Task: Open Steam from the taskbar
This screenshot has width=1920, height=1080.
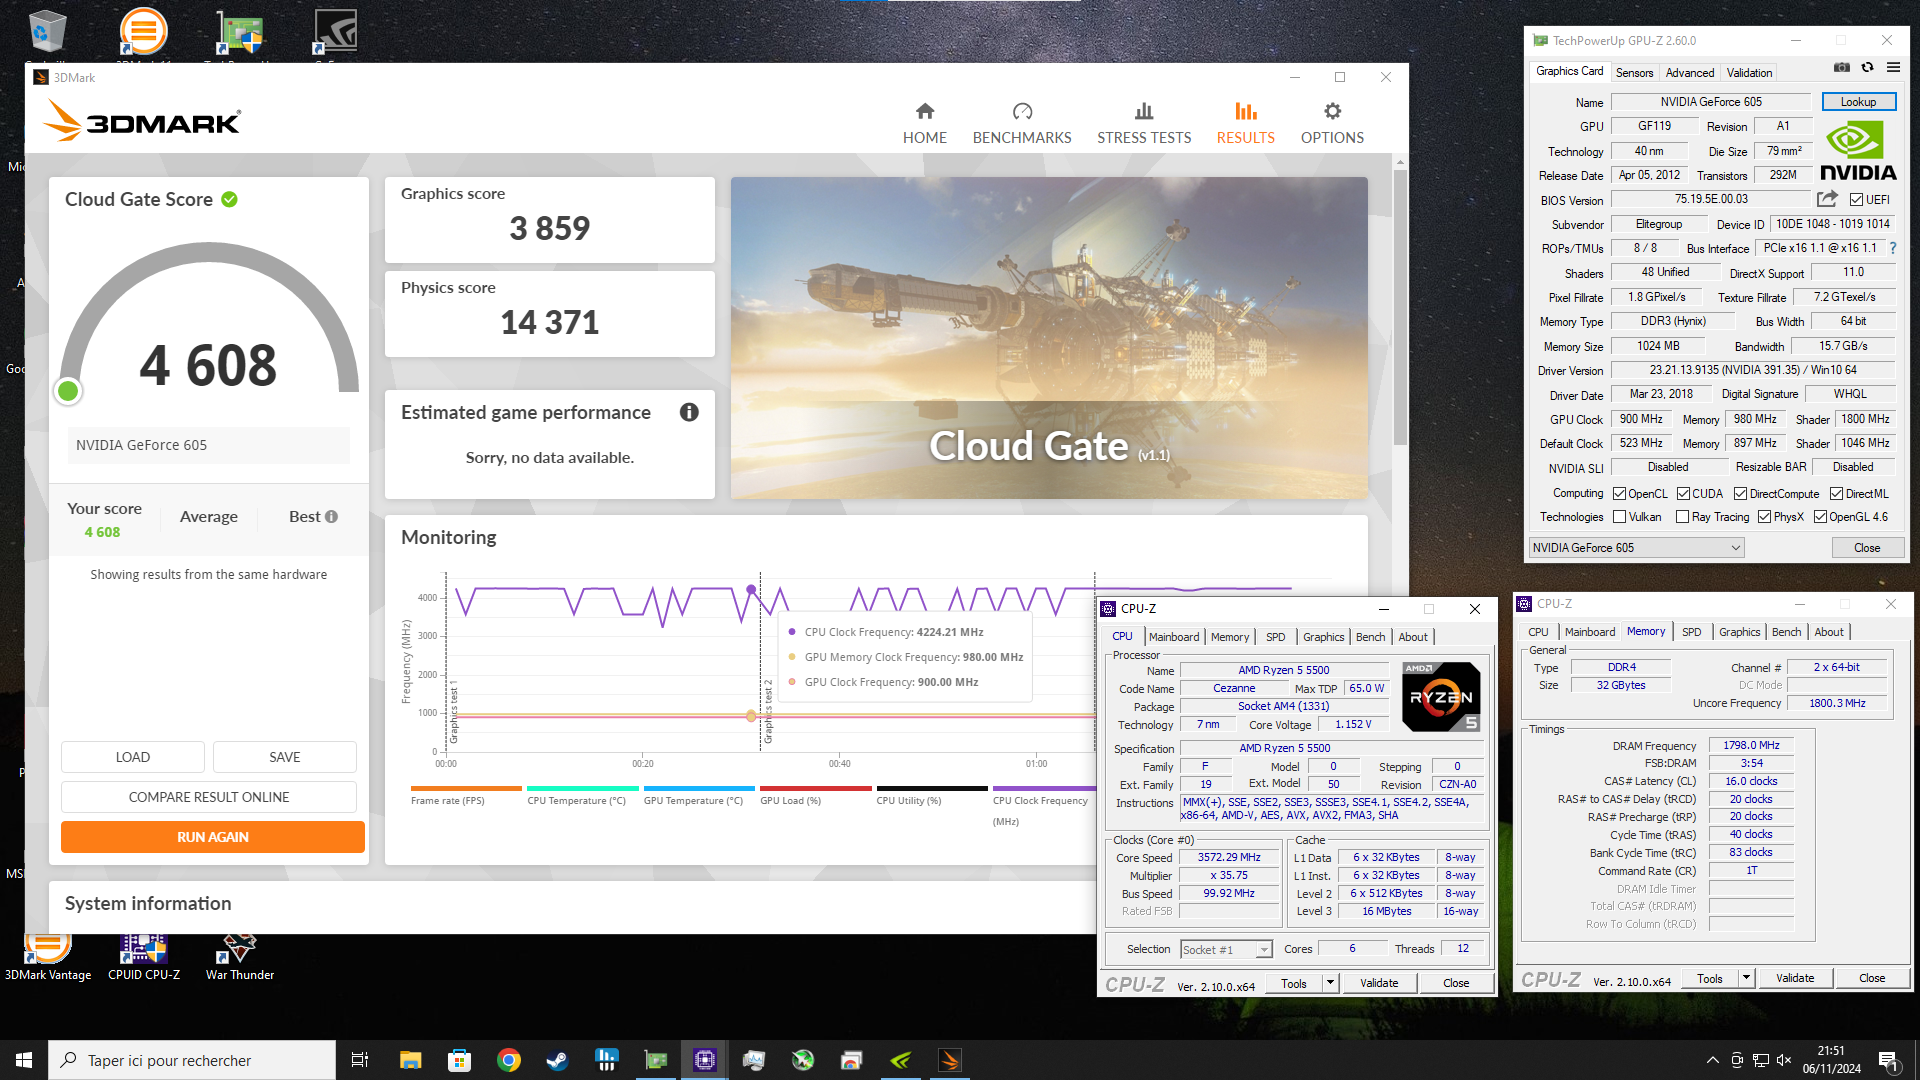Action: pyautogui.click(x=557, y=1060)
